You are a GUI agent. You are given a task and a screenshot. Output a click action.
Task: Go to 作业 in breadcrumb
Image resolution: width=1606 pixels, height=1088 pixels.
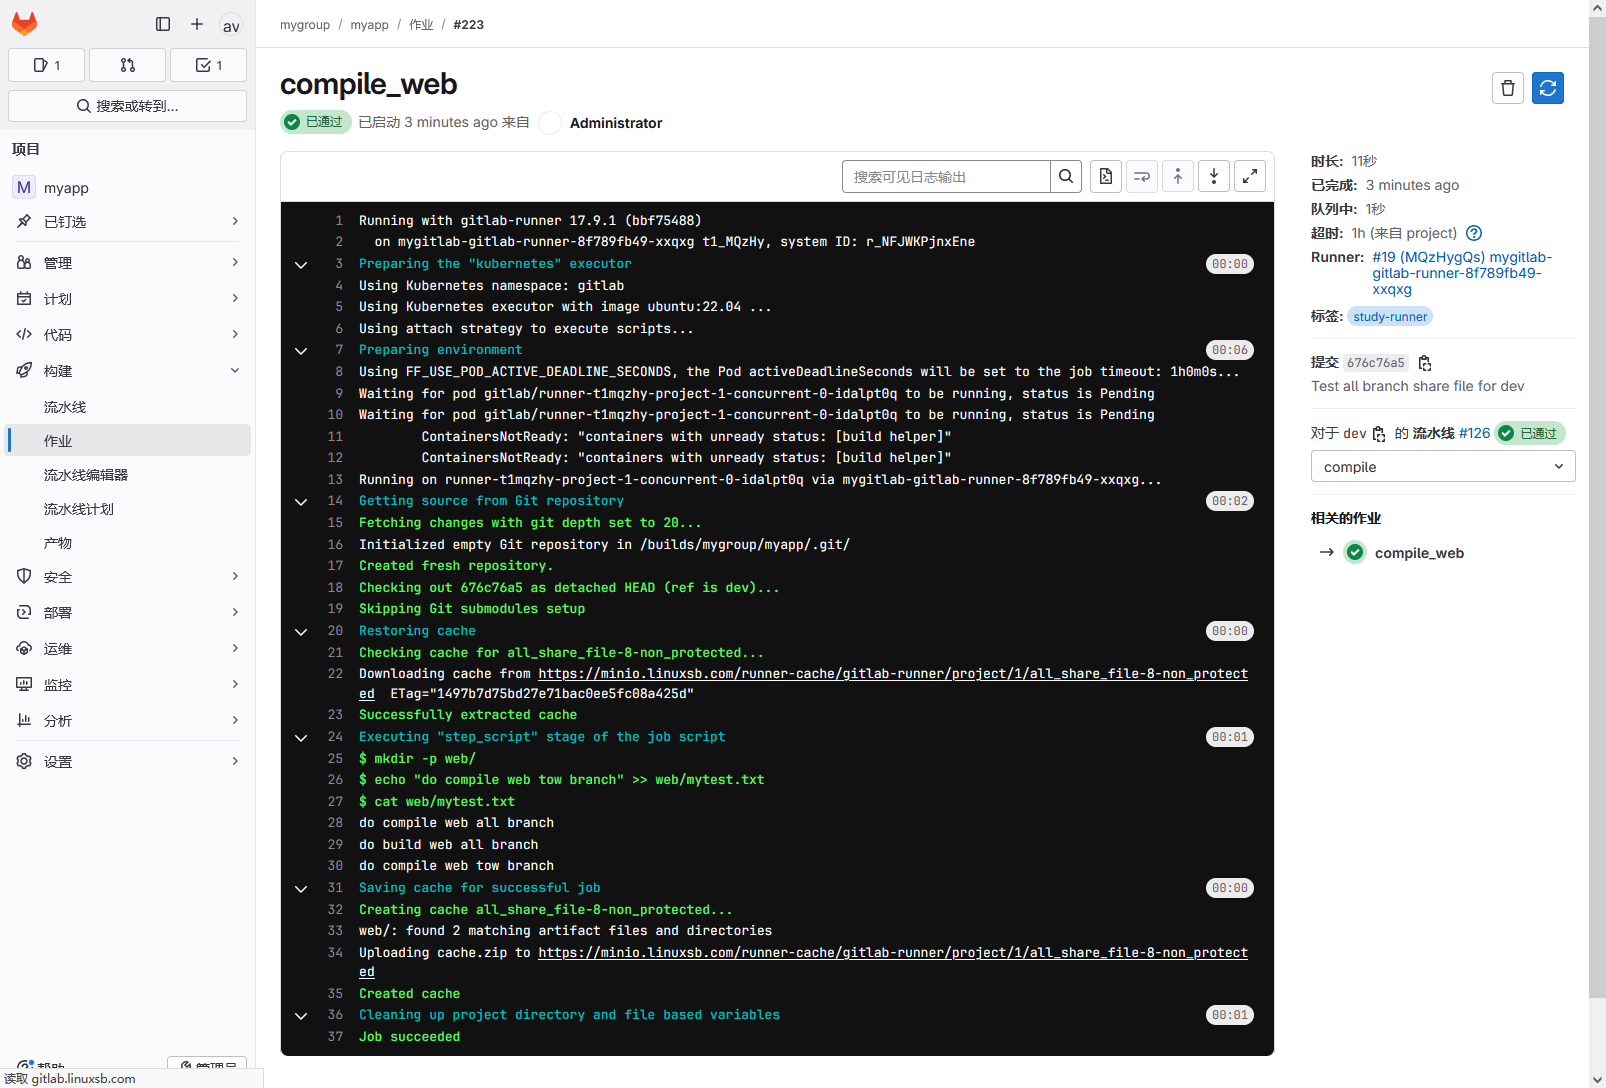click(x=421, y=25)
